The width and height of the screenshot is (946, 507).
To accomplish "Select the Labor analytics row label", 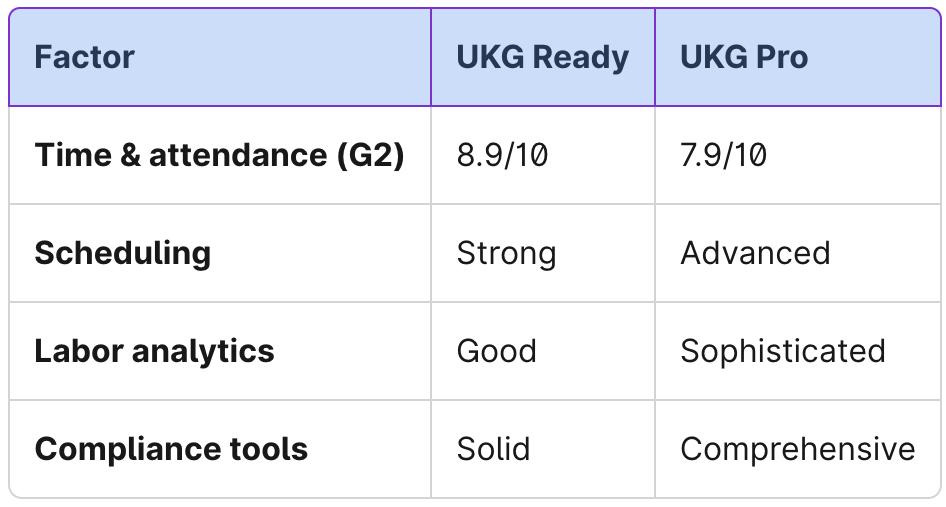I will (154, 351).
